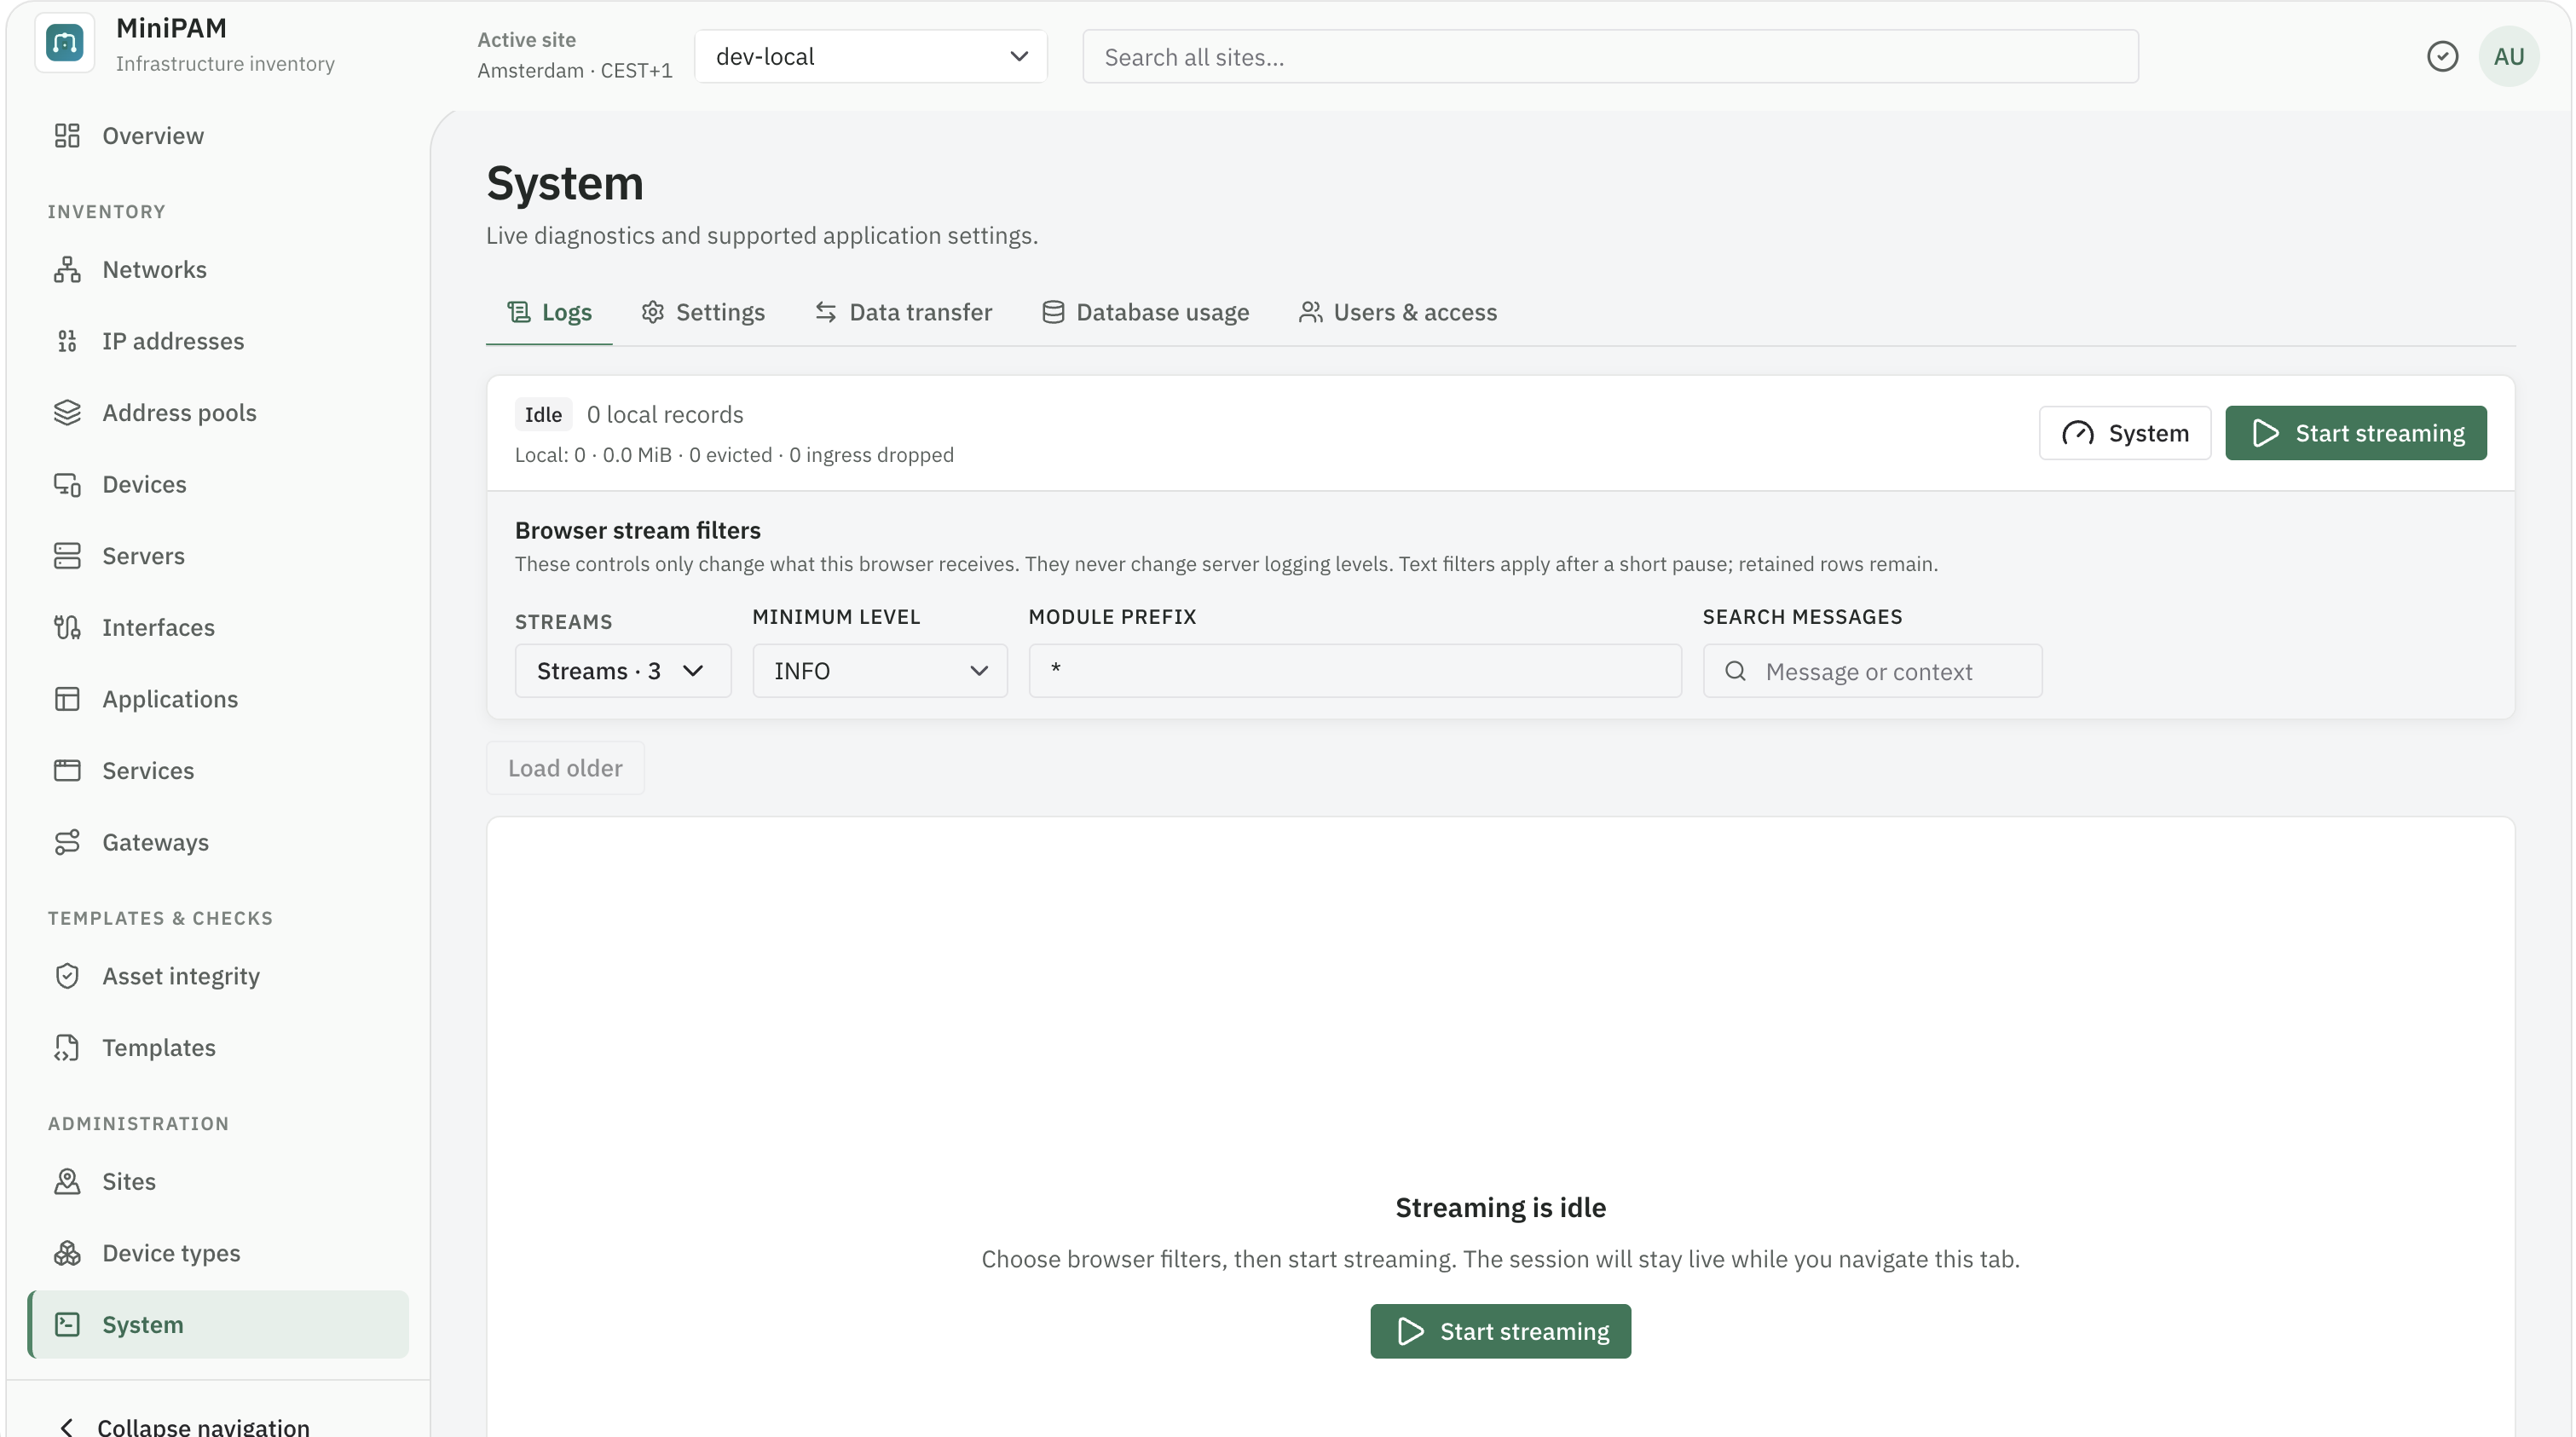Open the Overview page icon
Screen dimensions: 2576x1437
(67, 136)
